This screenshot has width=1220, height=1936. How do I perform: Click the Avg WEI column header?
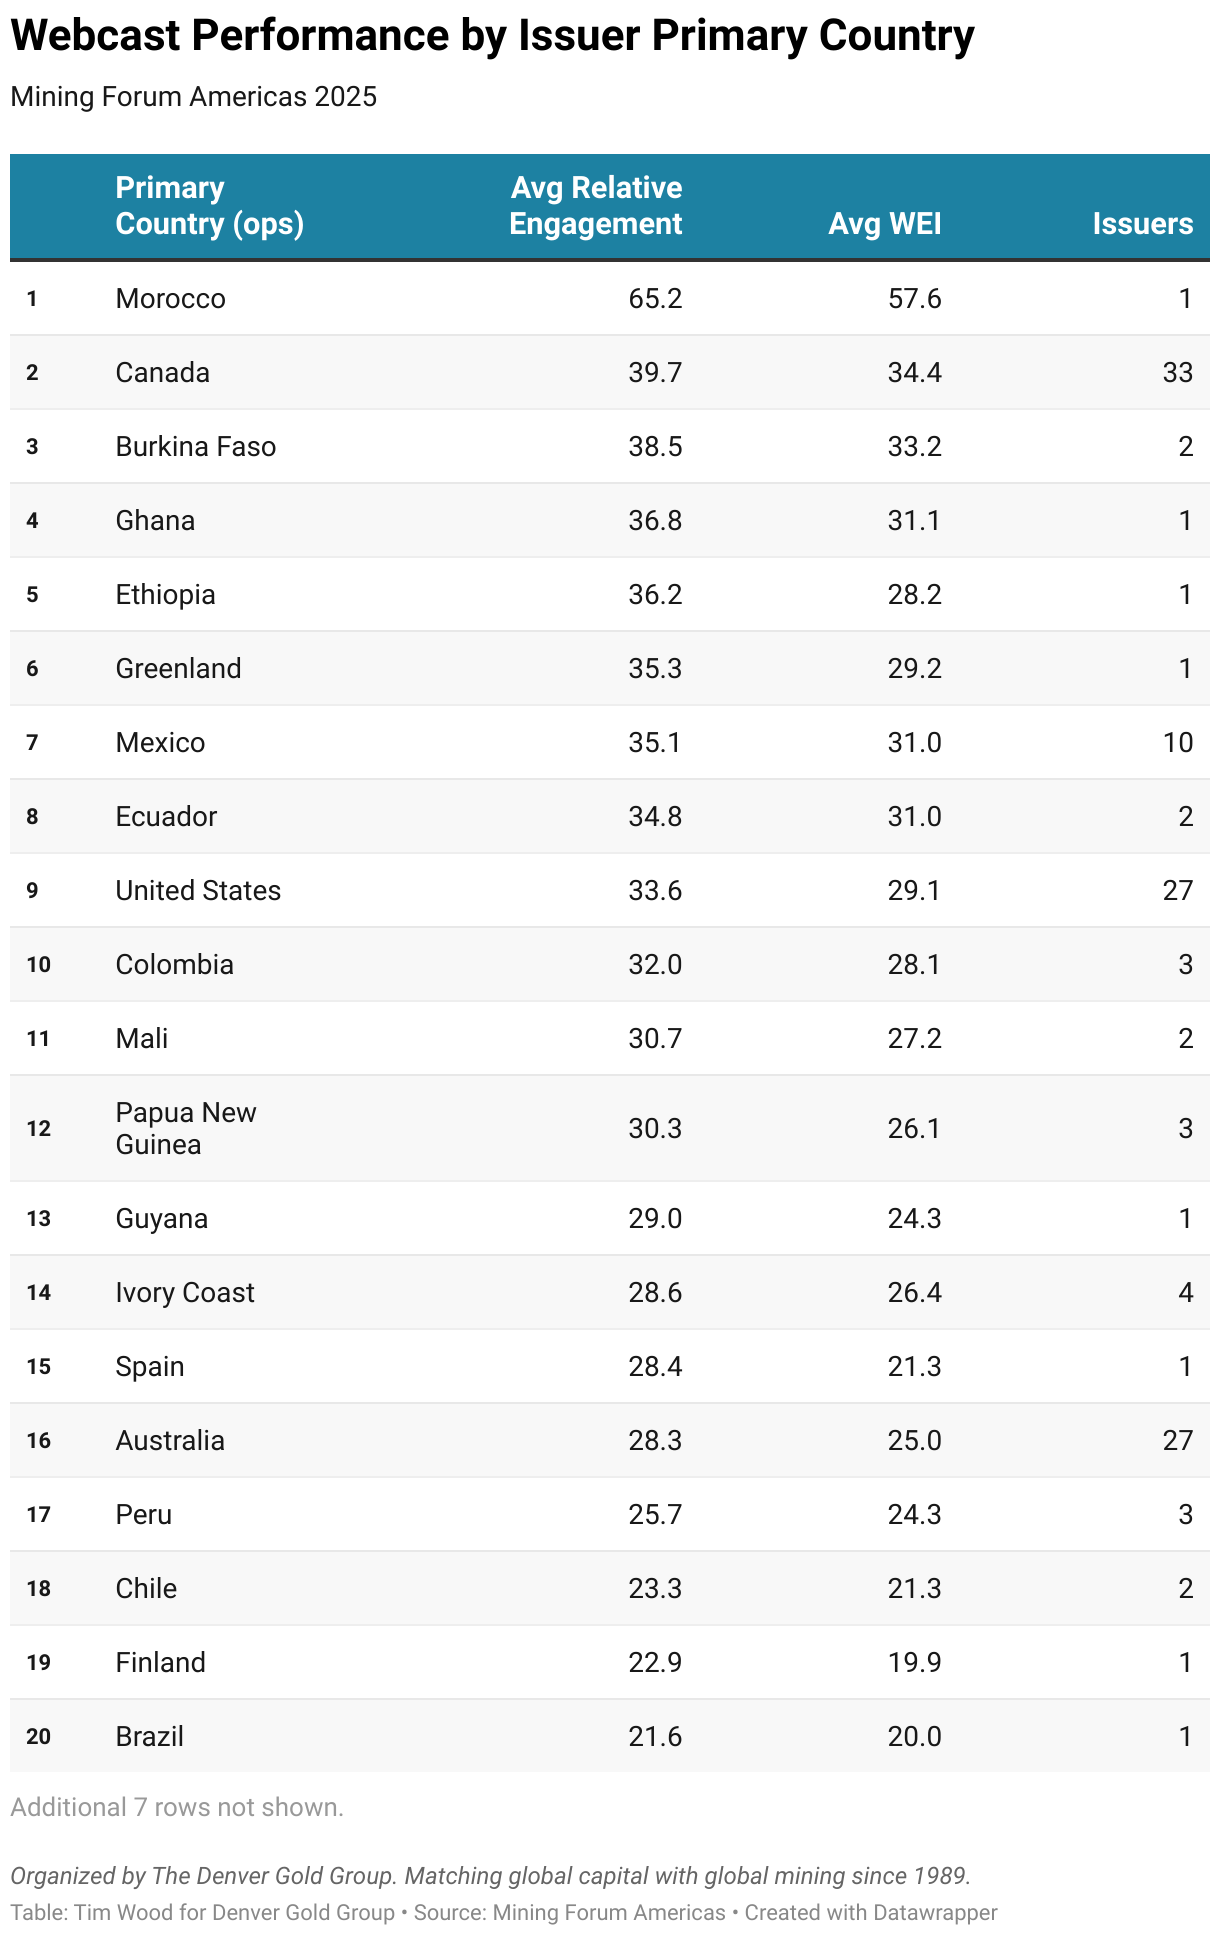pos(884,223)
